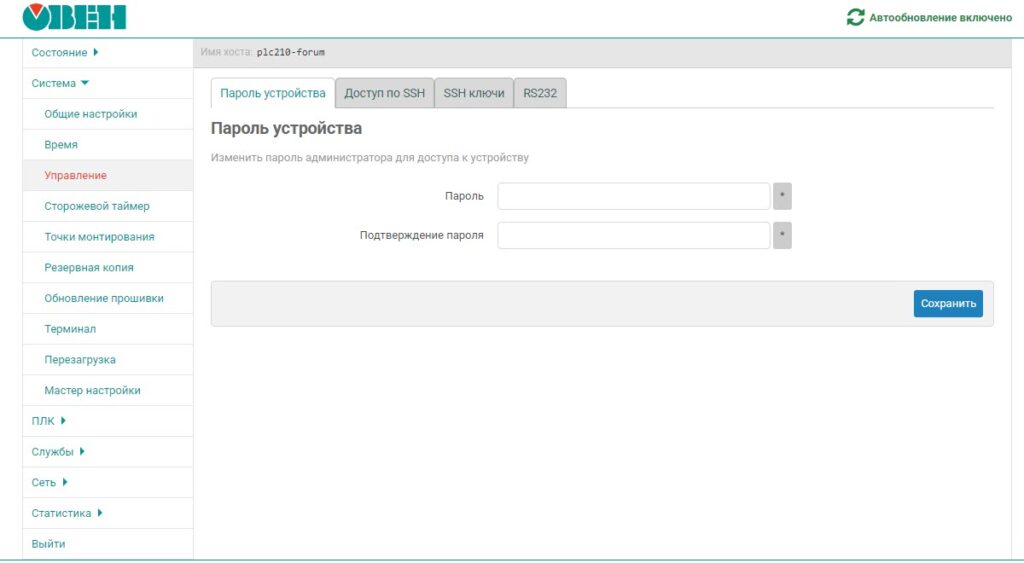Toggle Автообновление включено status

940,17
